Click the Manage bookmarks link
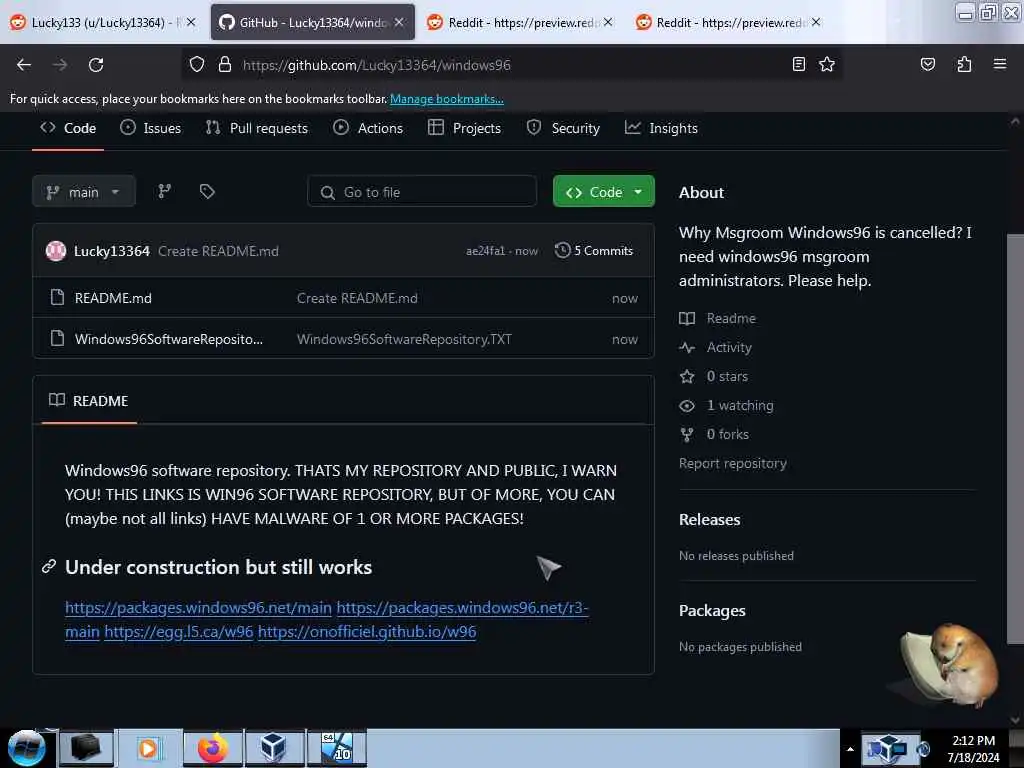This screenshot has height=768, width=1024. [447, 99]
